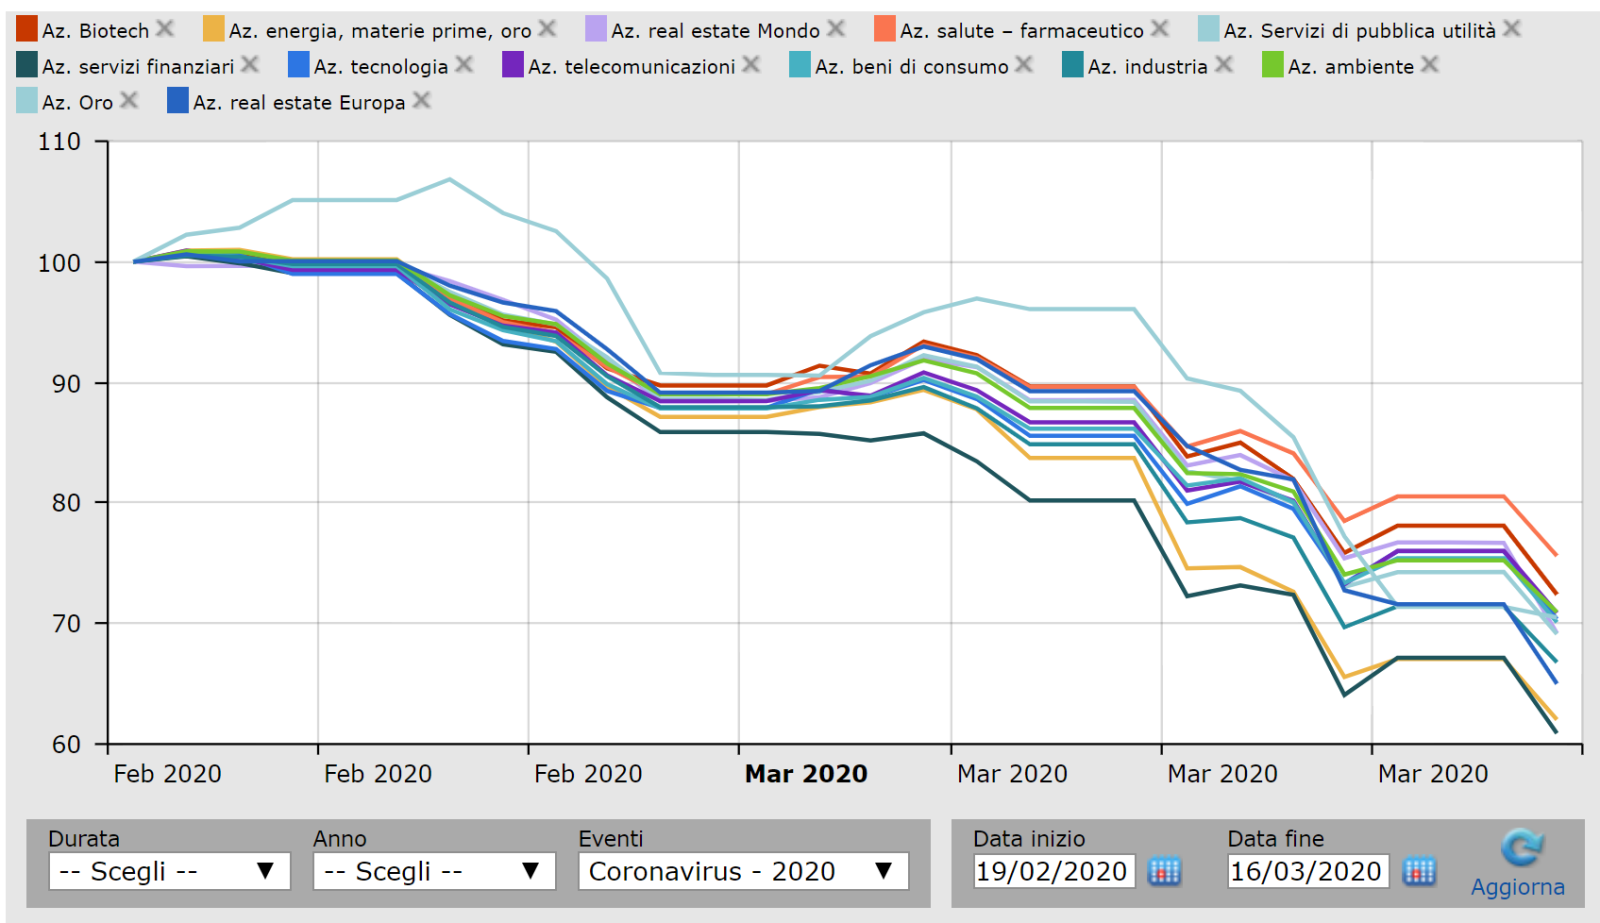Remove Az. energia, materie prime, oro series
Screen dimensions: 1600x923
pos(547,29)
